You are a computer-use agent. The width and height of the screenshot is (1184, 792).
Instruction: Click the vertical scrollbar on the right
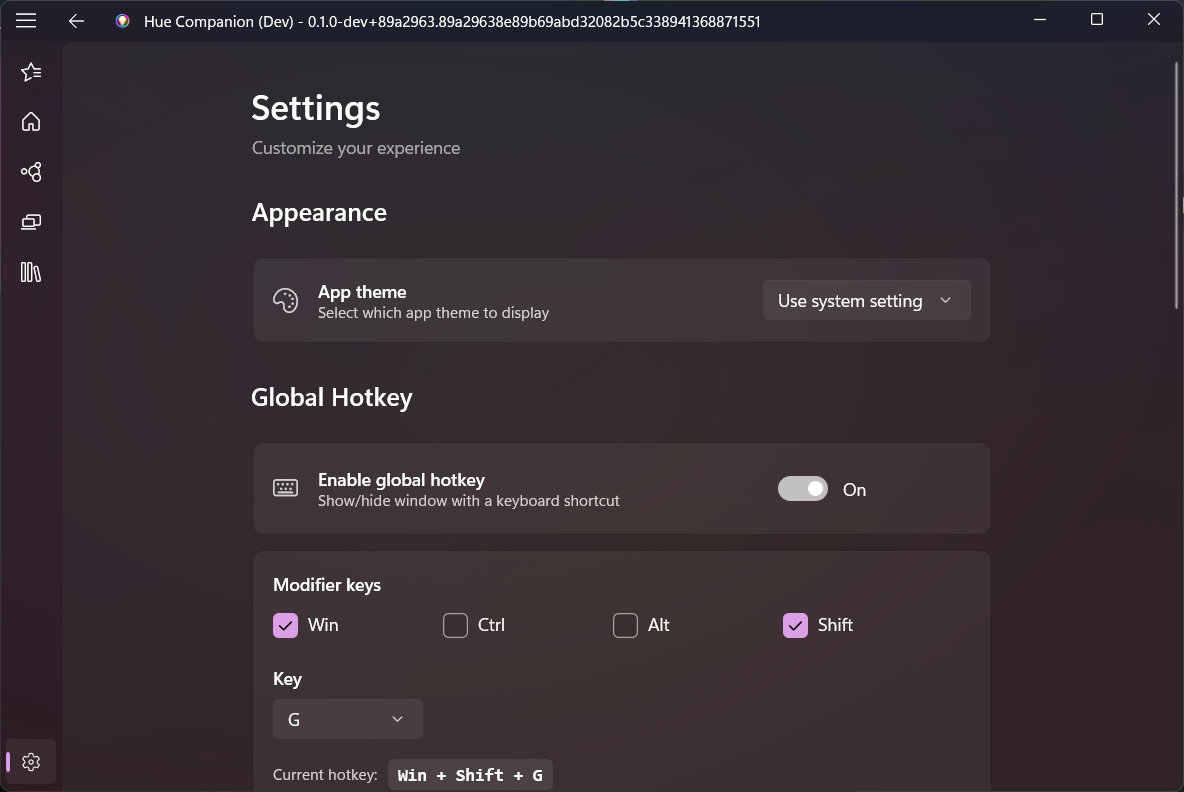(1176, 186)
